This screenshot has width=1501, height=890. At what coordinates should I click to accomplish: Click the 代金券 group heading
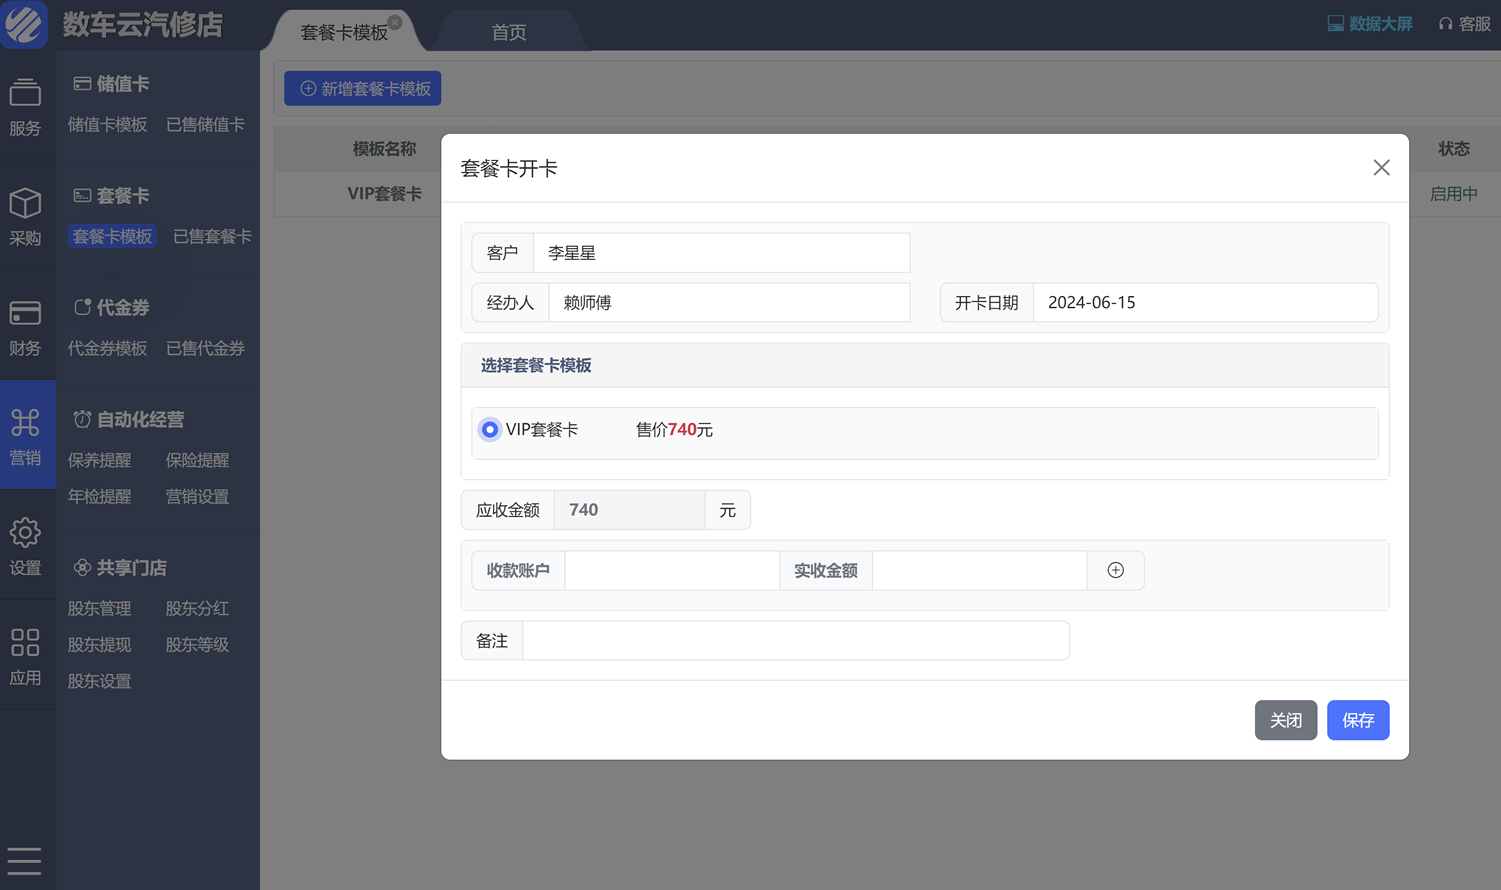112,308
